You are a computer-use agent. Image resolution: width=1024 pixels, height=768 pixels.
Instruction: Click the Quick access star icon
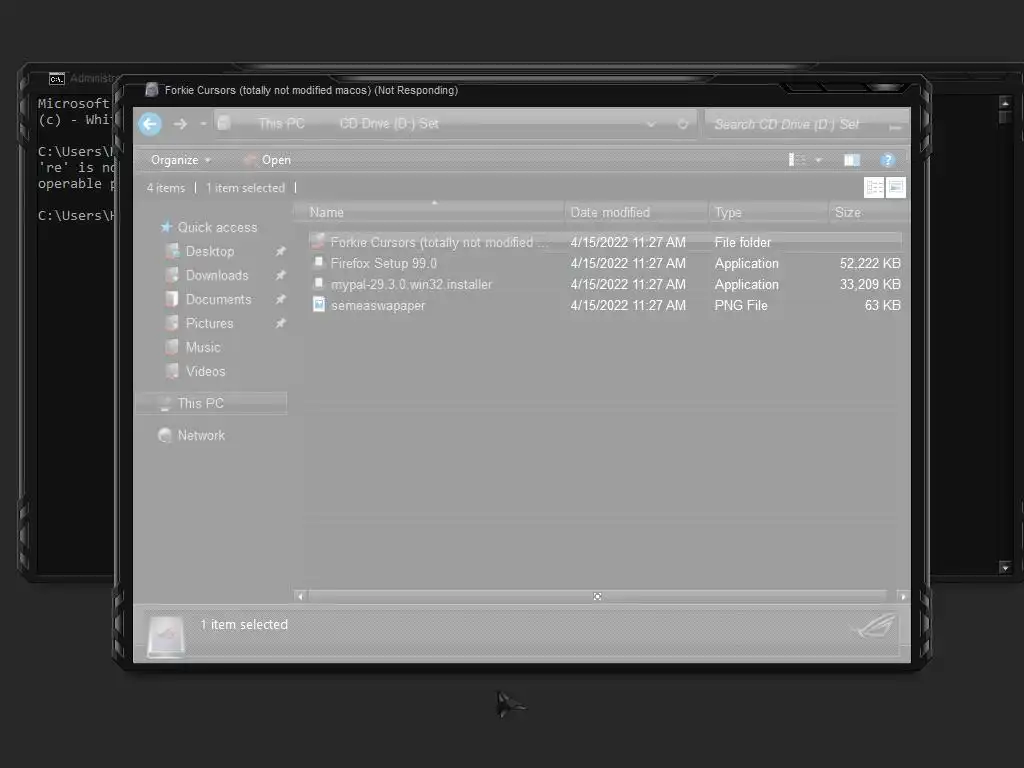(x=166, y=227)
